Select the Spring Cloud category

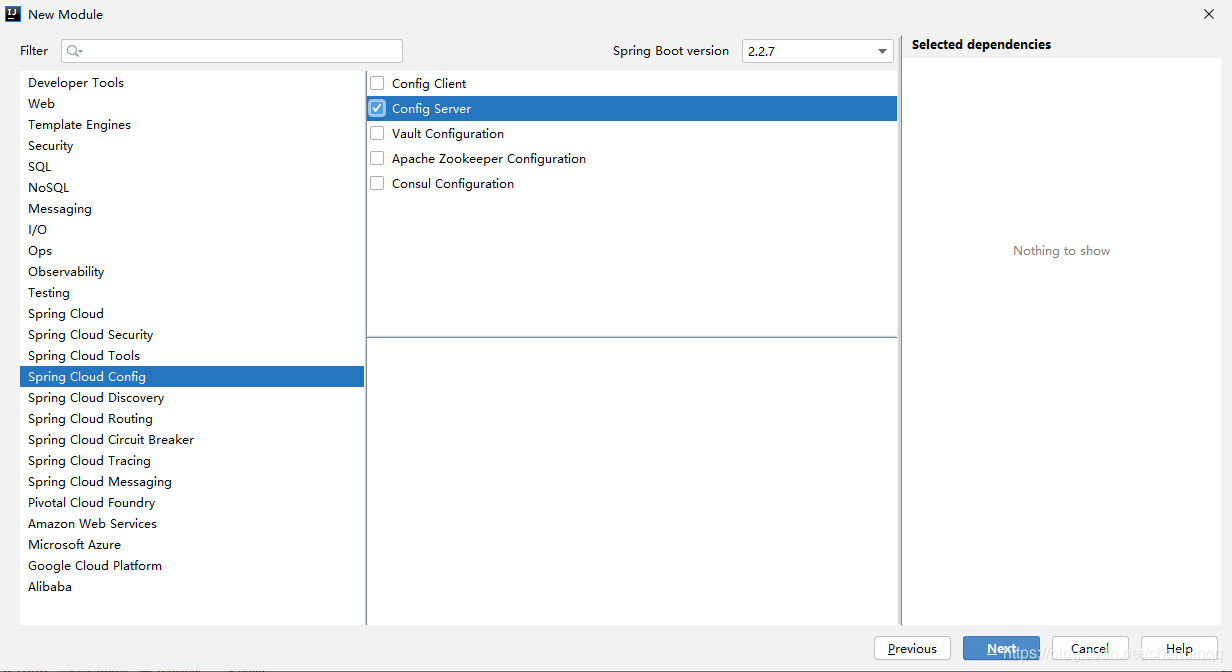tap(192, 314)
